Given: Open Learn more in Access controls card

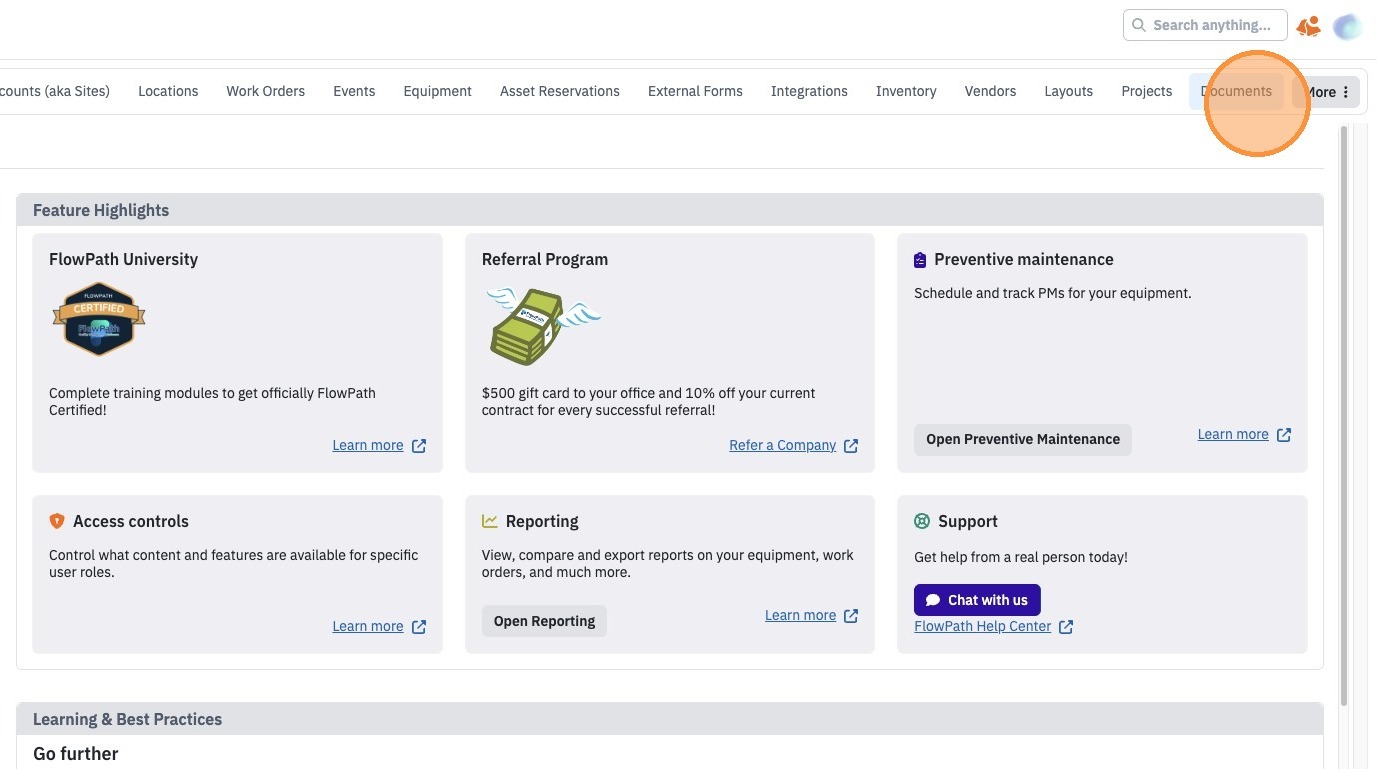Looking at the screenshot, I should coord(368,627).
